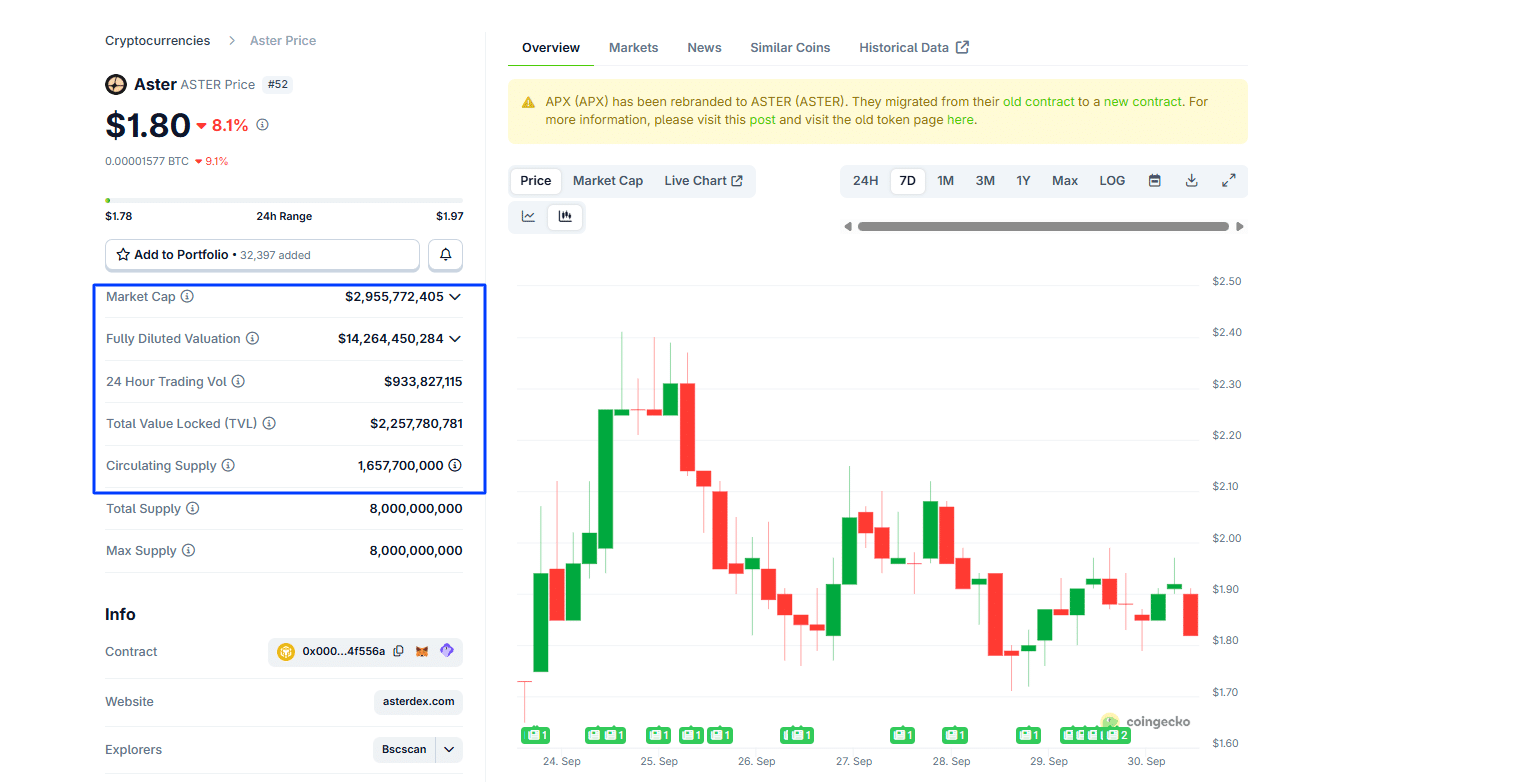Click the $933,827,115 trading volume value
This screenshot has width=1538, height=782.
pyautogui.click(x=423, y=381)
